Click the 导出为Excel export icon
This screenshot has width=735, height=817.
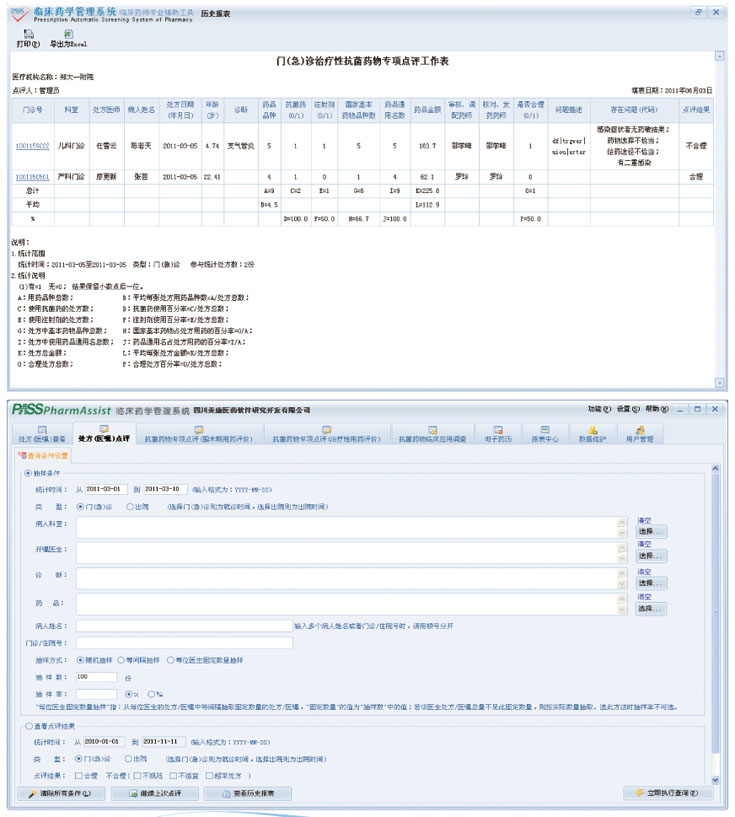68,34
